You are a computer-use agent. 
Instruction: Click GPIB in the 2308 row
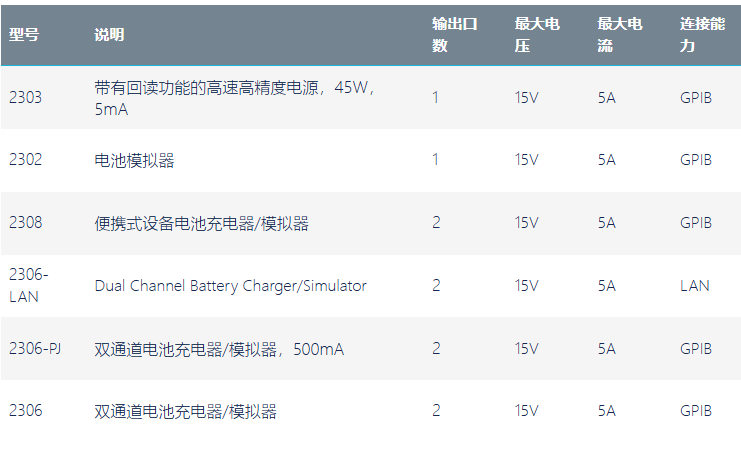(696, 223)
